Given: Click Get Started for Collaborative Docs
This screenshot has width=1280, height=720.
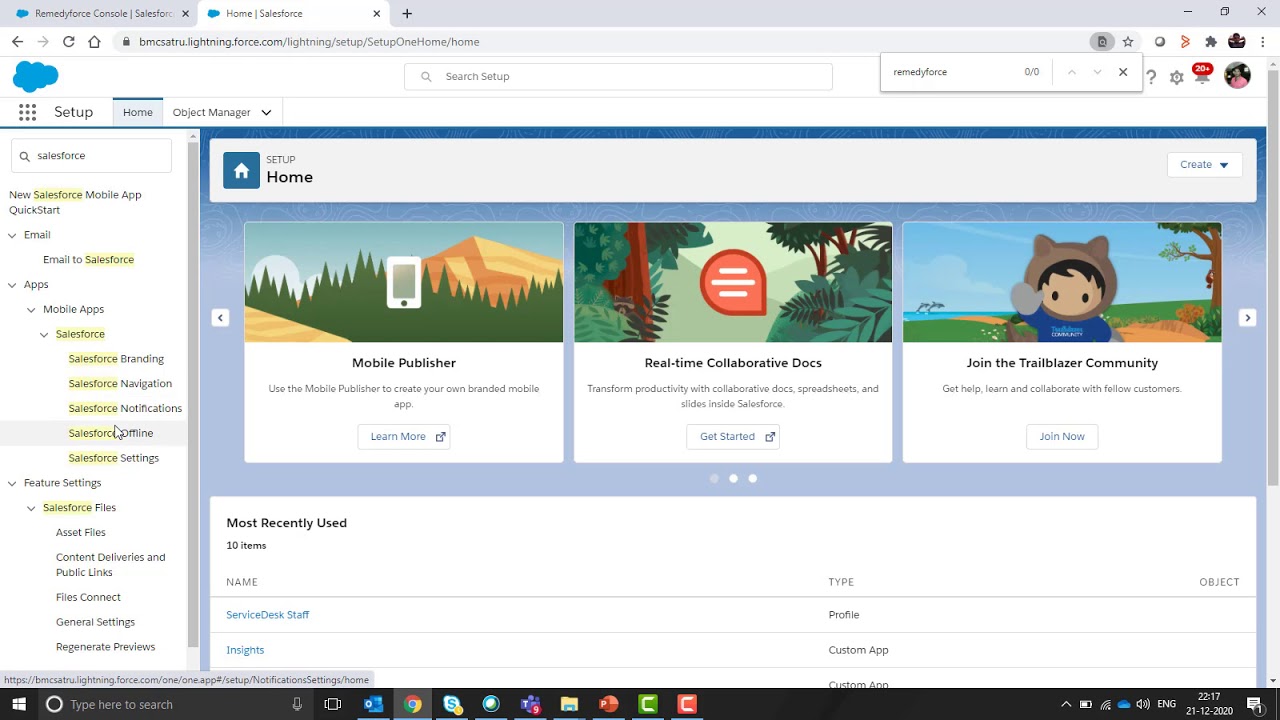Looking at the screenshot, I should [733, 436].
